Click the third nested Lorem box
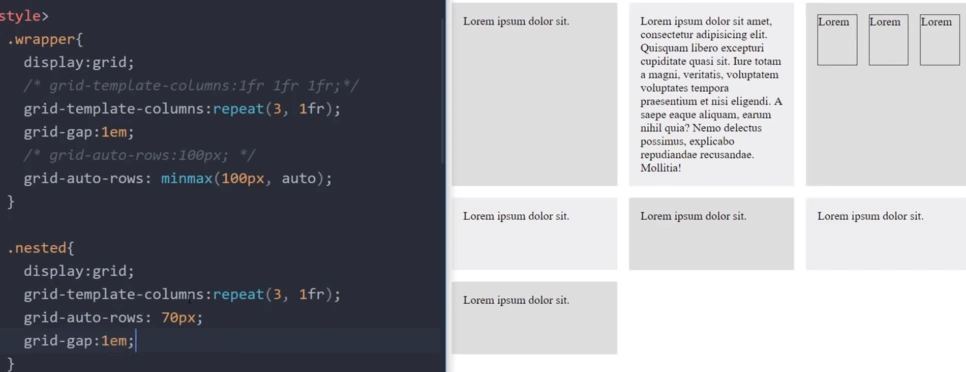Viewport: 966px width, 372px height. [940, 40]
